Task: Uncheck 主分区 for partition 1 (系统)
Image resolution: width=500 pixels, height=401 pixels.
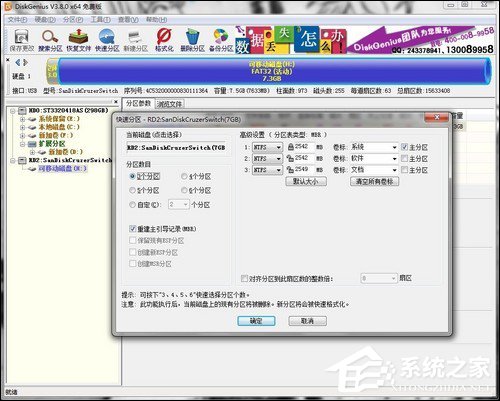Action: click(x=404, y=147)
